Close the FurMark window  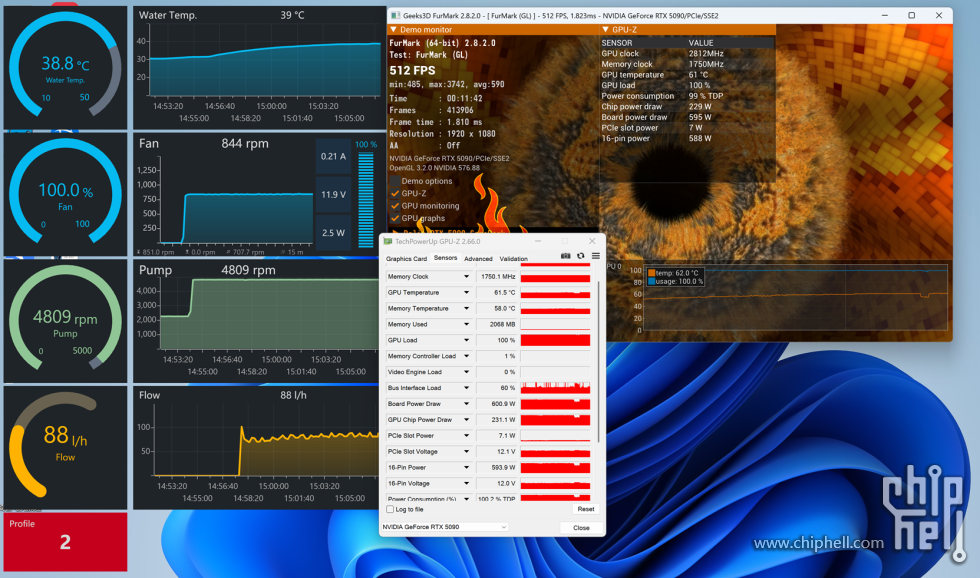(939, 16)
